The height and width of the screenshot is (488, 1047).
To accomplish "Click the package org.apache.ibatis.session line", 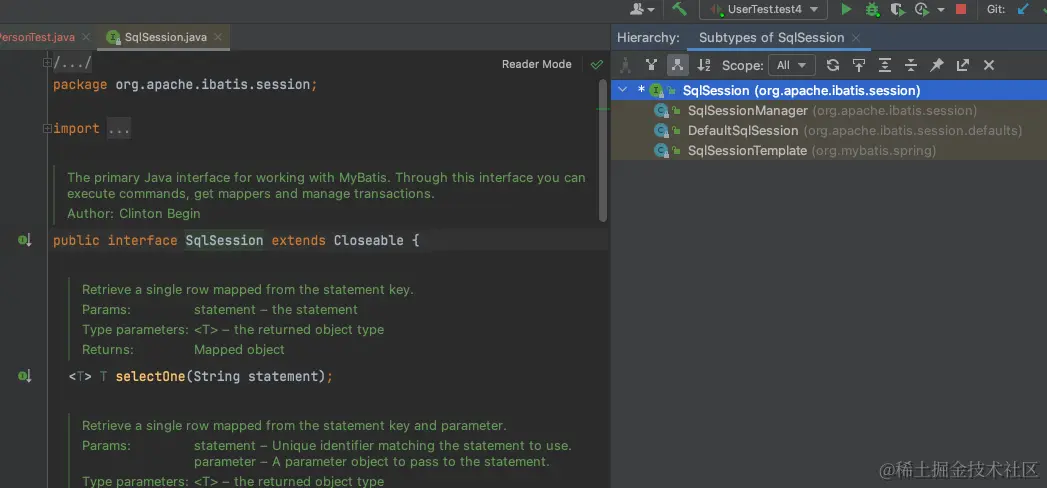I will [x=186, y=85].
